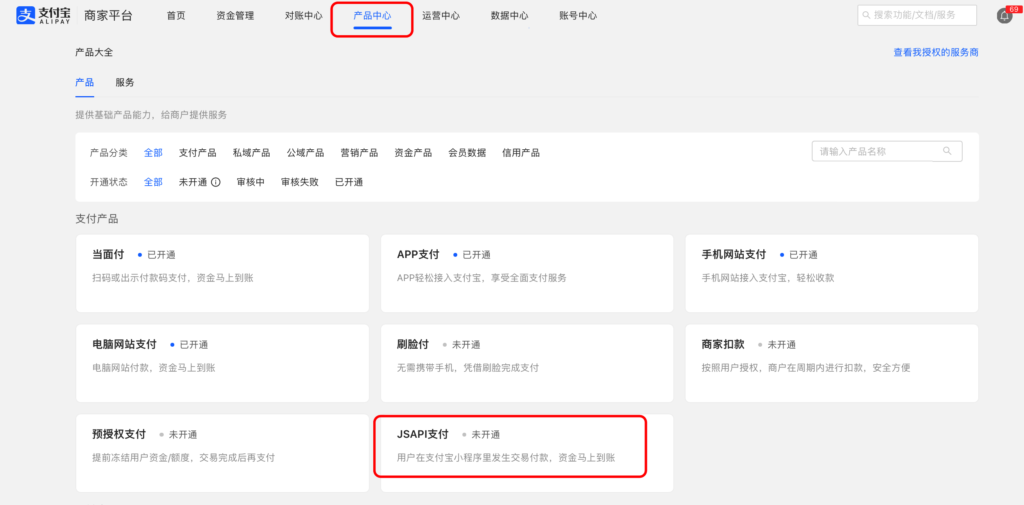Filter status by 已开通
This screenshot has width=1024, height=505.
tap(349, 182)
